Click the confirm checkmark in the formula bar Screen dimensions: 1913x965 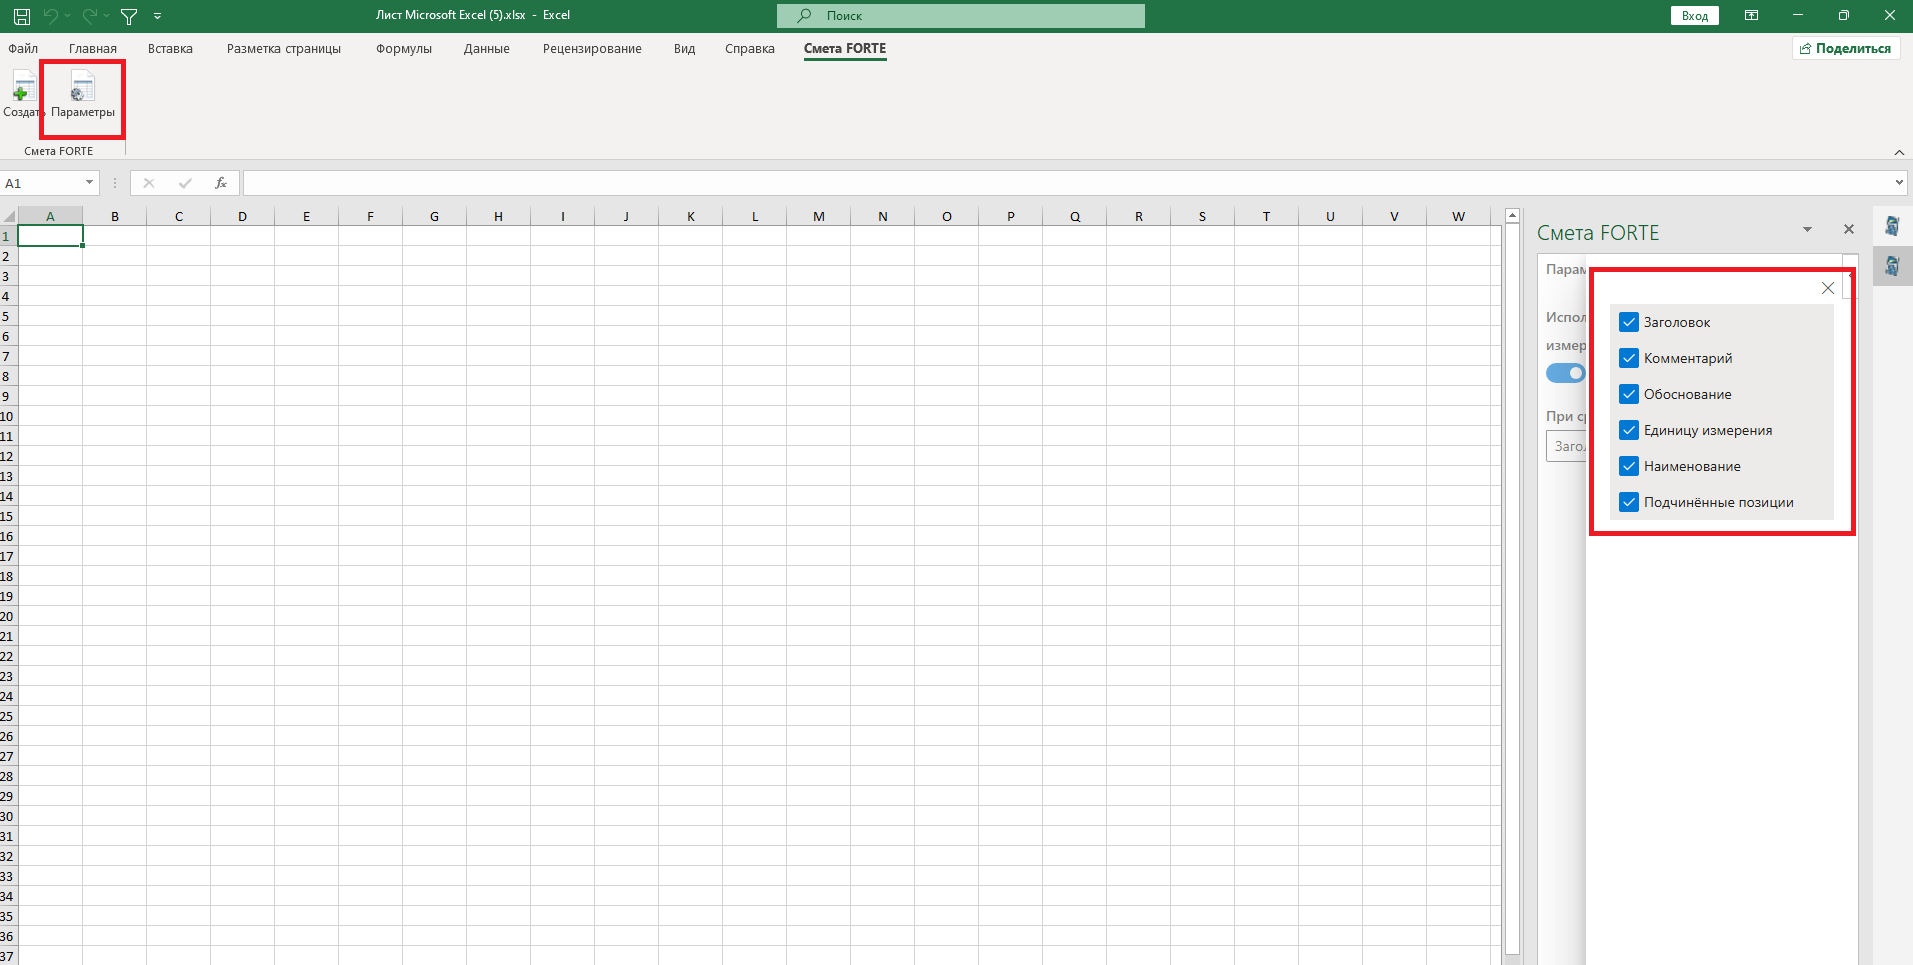pos(185,183)
